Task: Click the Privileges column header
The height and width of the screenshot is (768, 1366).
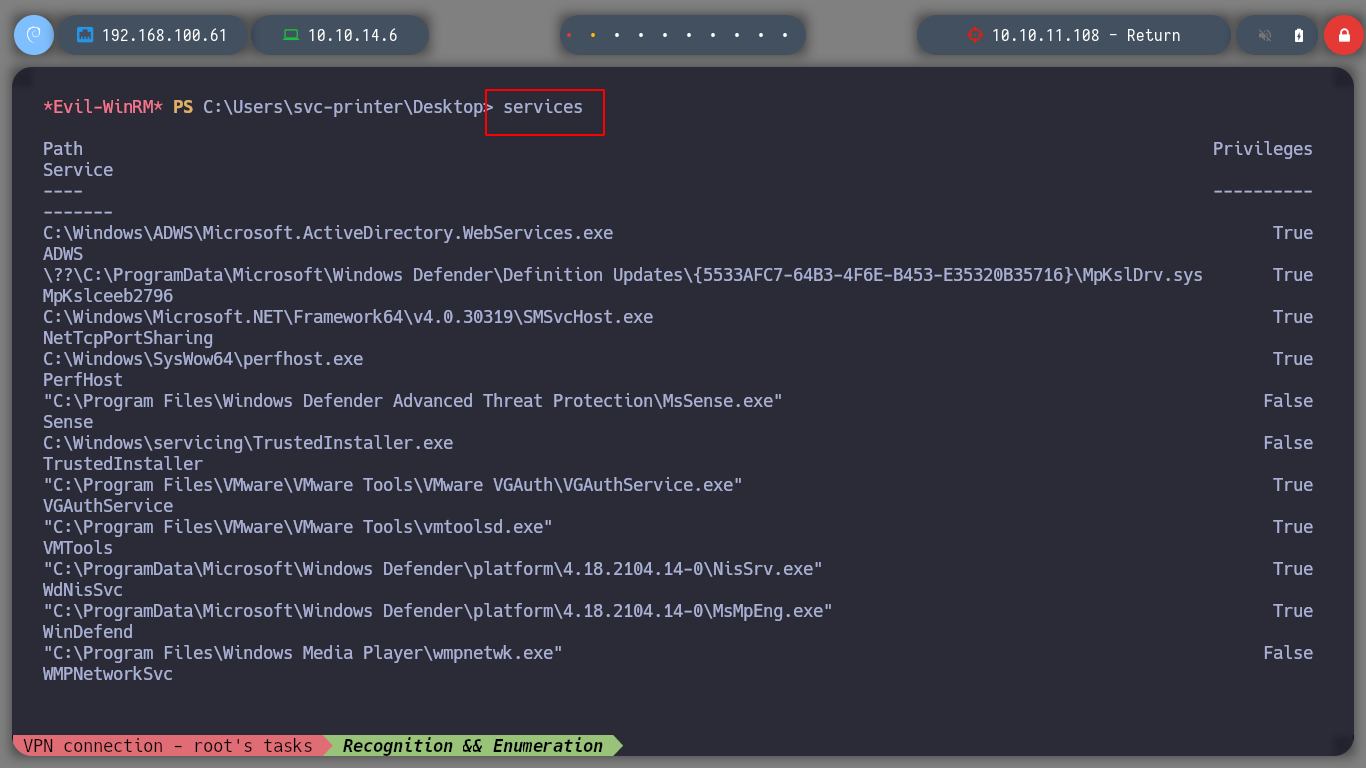Action: [x=1263, y=149]
